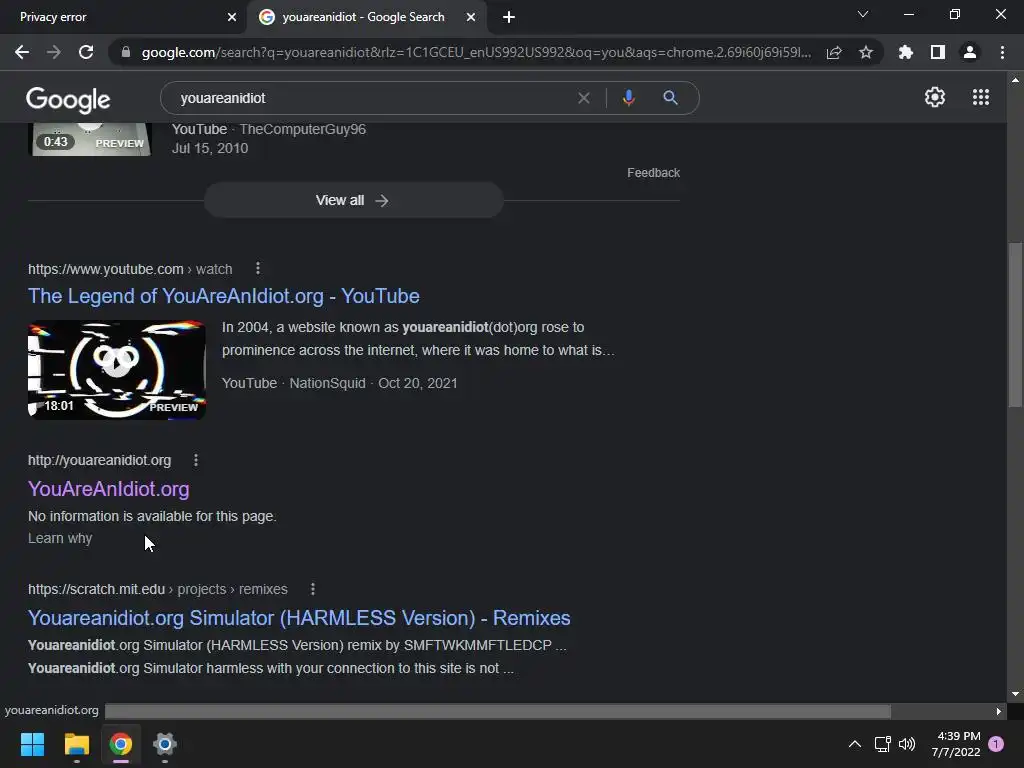Focus the Chrome address bar URL

[x=475, y=52]
